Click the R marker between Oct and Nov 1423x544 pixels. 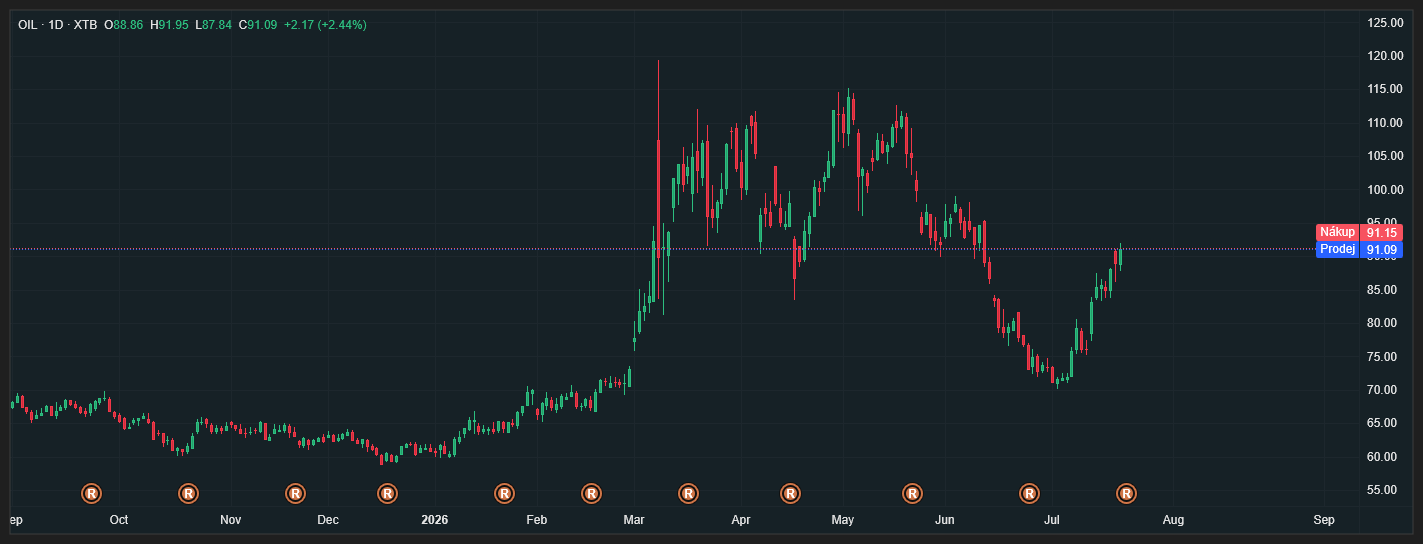[188, 493]
